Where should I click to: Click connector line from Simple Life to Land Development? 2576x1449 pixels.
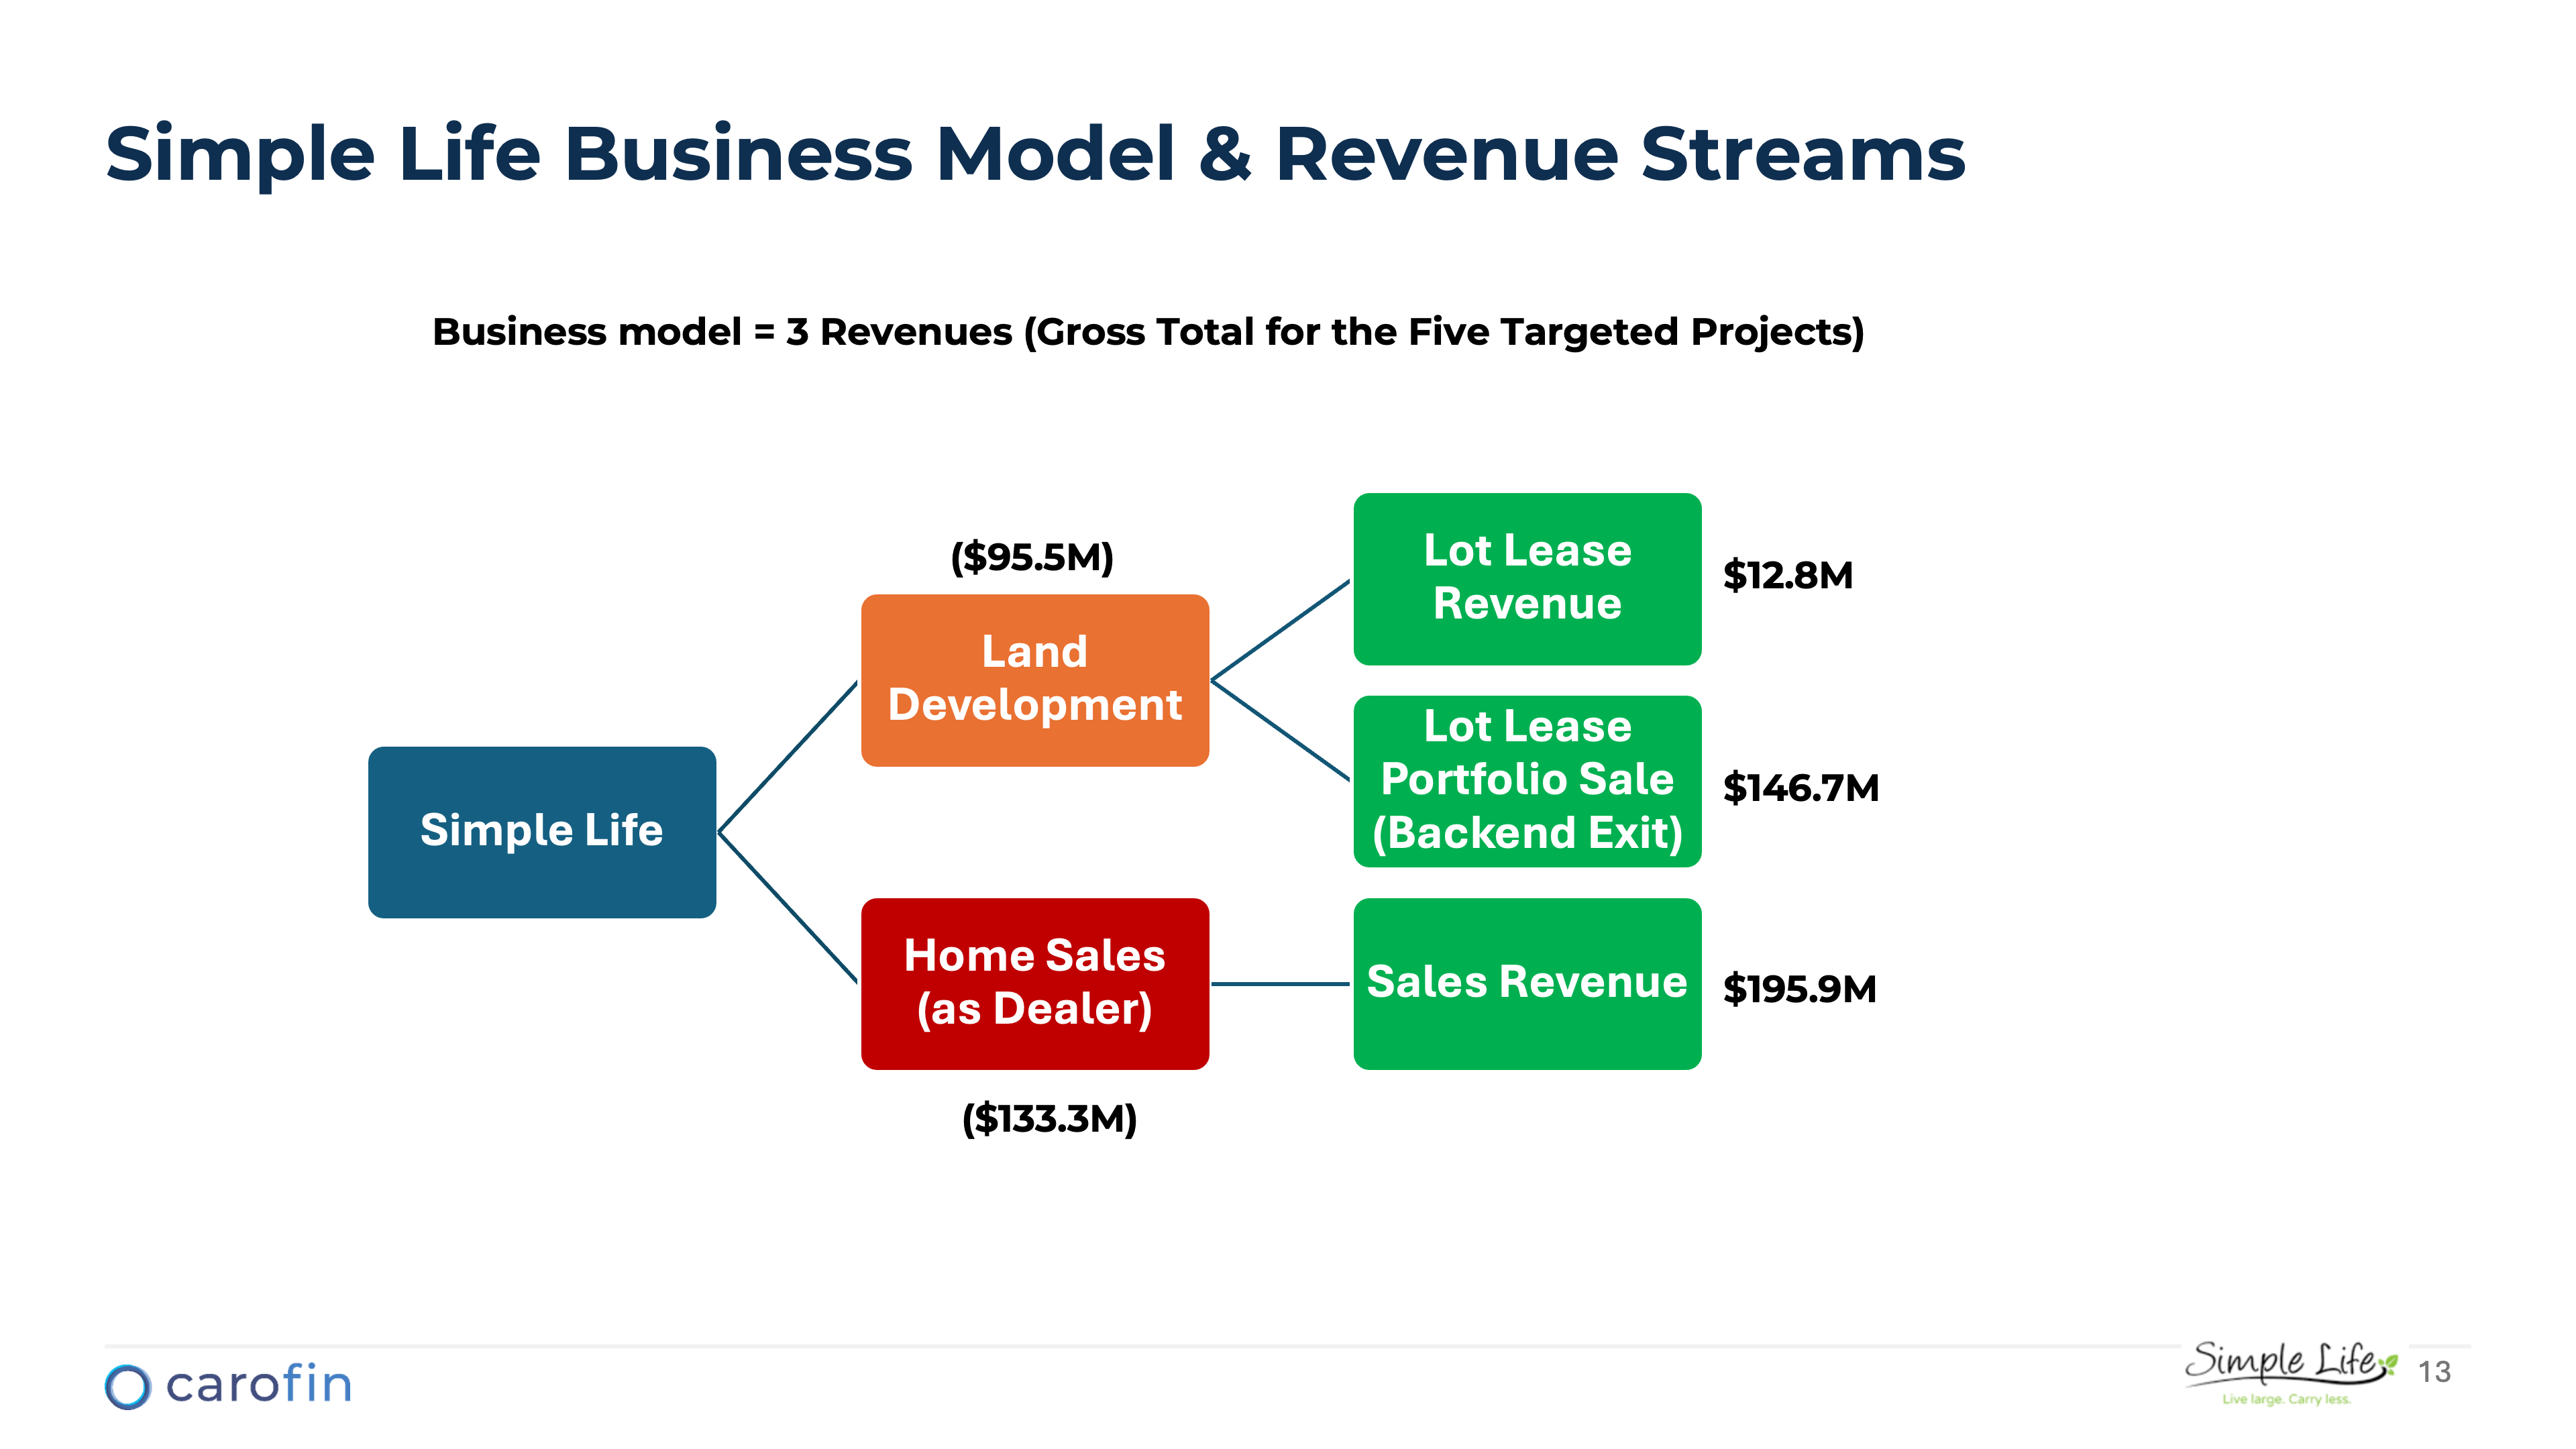pos(788,756)
